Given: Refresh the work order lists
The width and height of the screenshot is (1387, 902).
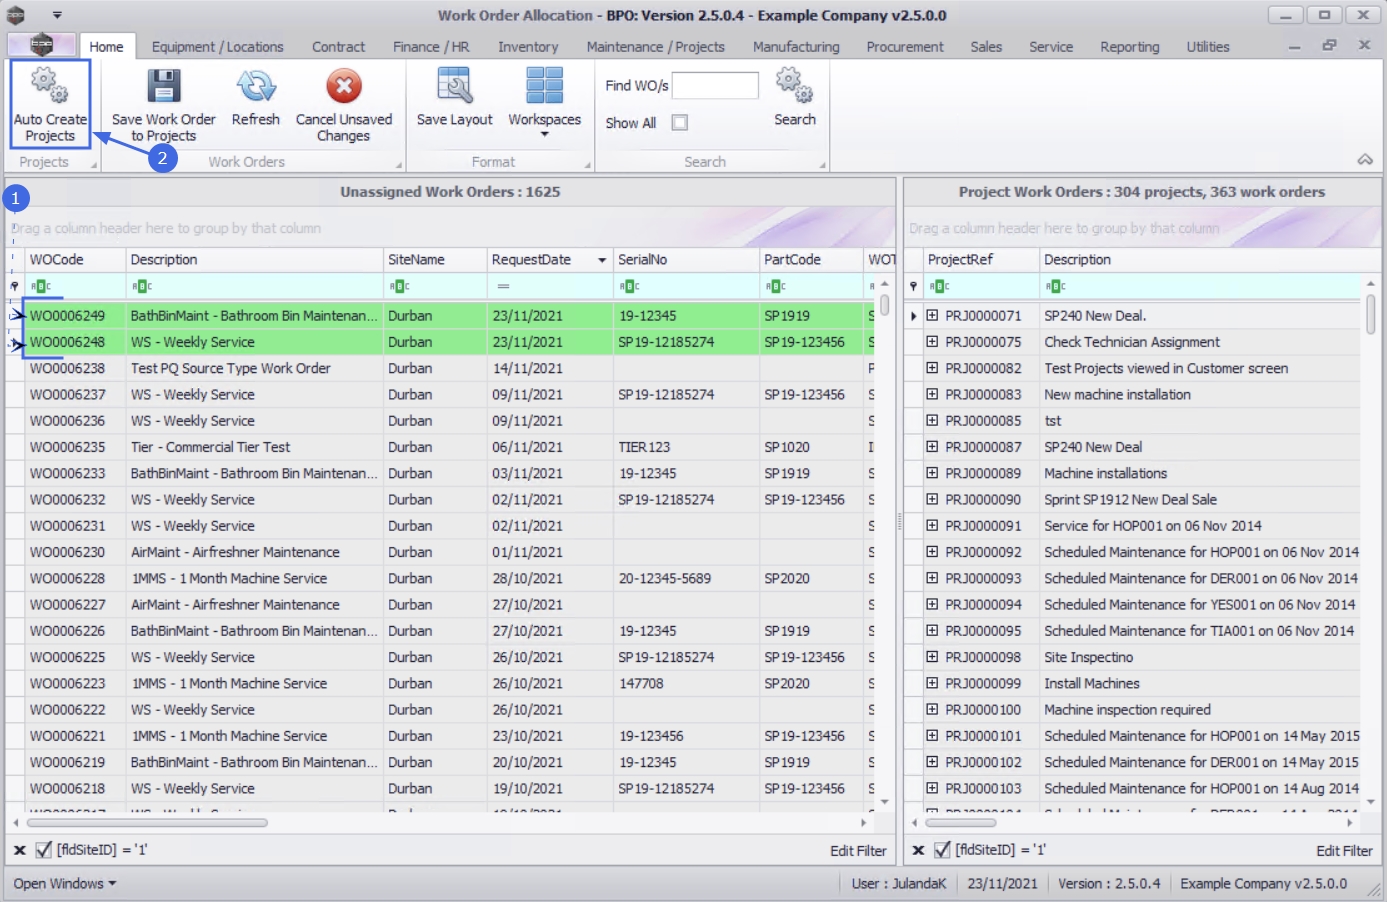Looking at the screenshot, I should pyautogui.click(x=256, y=97).
